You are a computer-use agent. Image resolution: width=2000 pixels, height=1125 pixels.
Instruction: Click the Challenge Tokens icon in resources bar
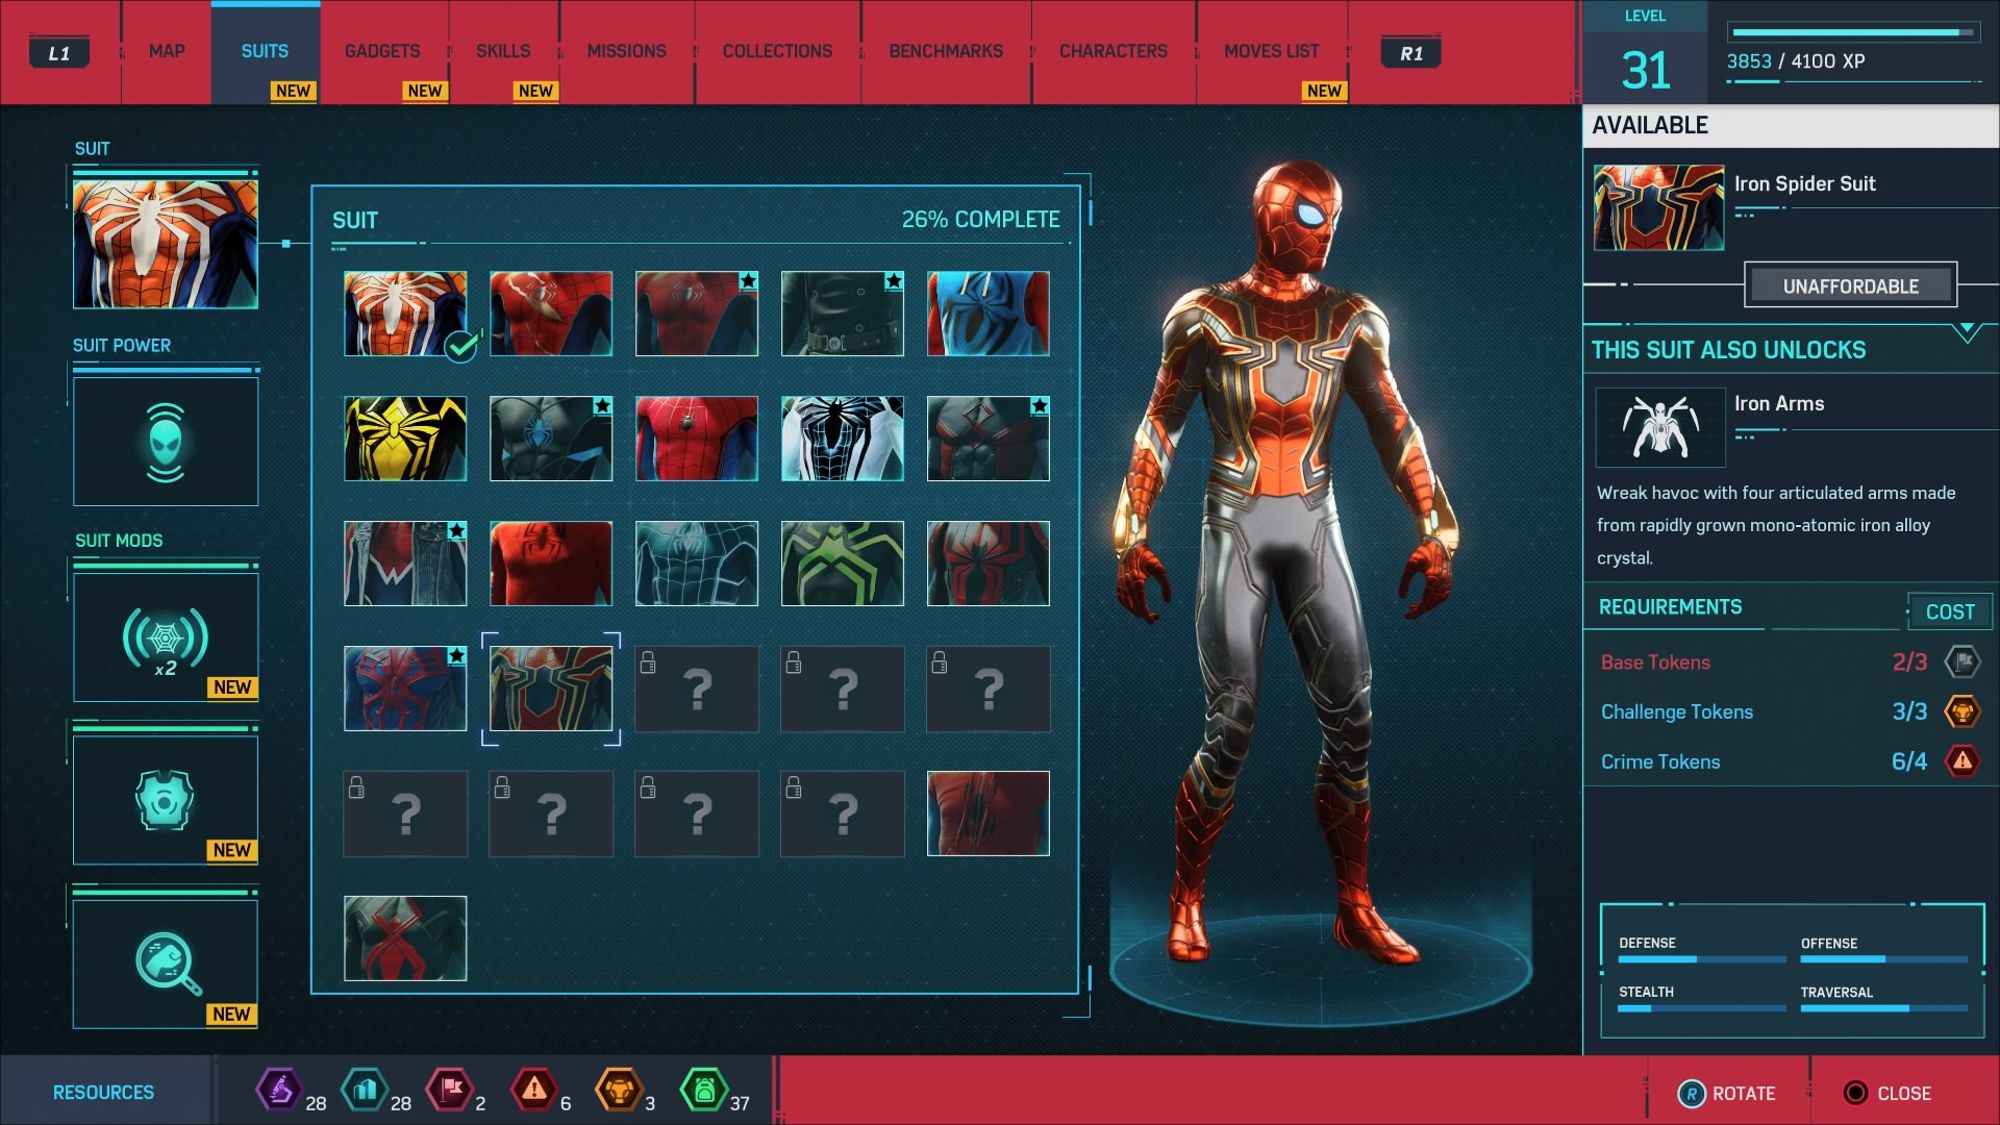point(618,1090)
